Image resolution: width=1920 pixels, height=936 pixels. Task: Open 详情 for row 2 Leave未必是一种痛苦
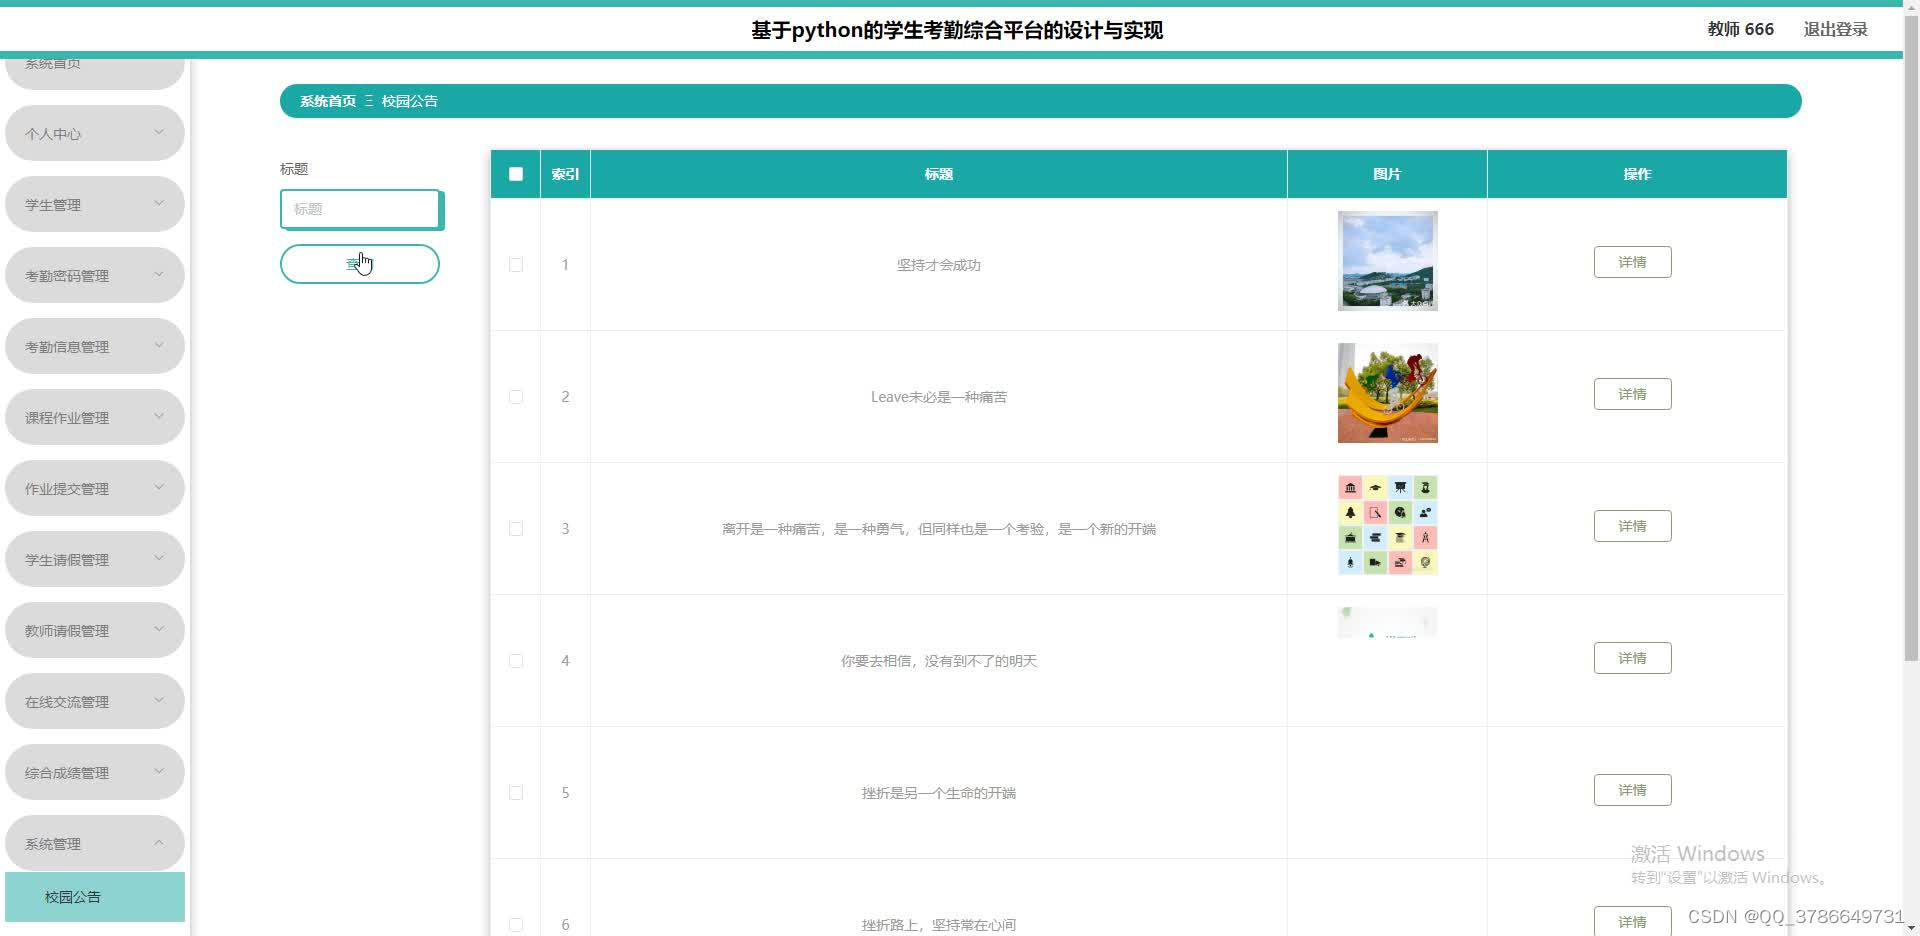click(1632, 394)
